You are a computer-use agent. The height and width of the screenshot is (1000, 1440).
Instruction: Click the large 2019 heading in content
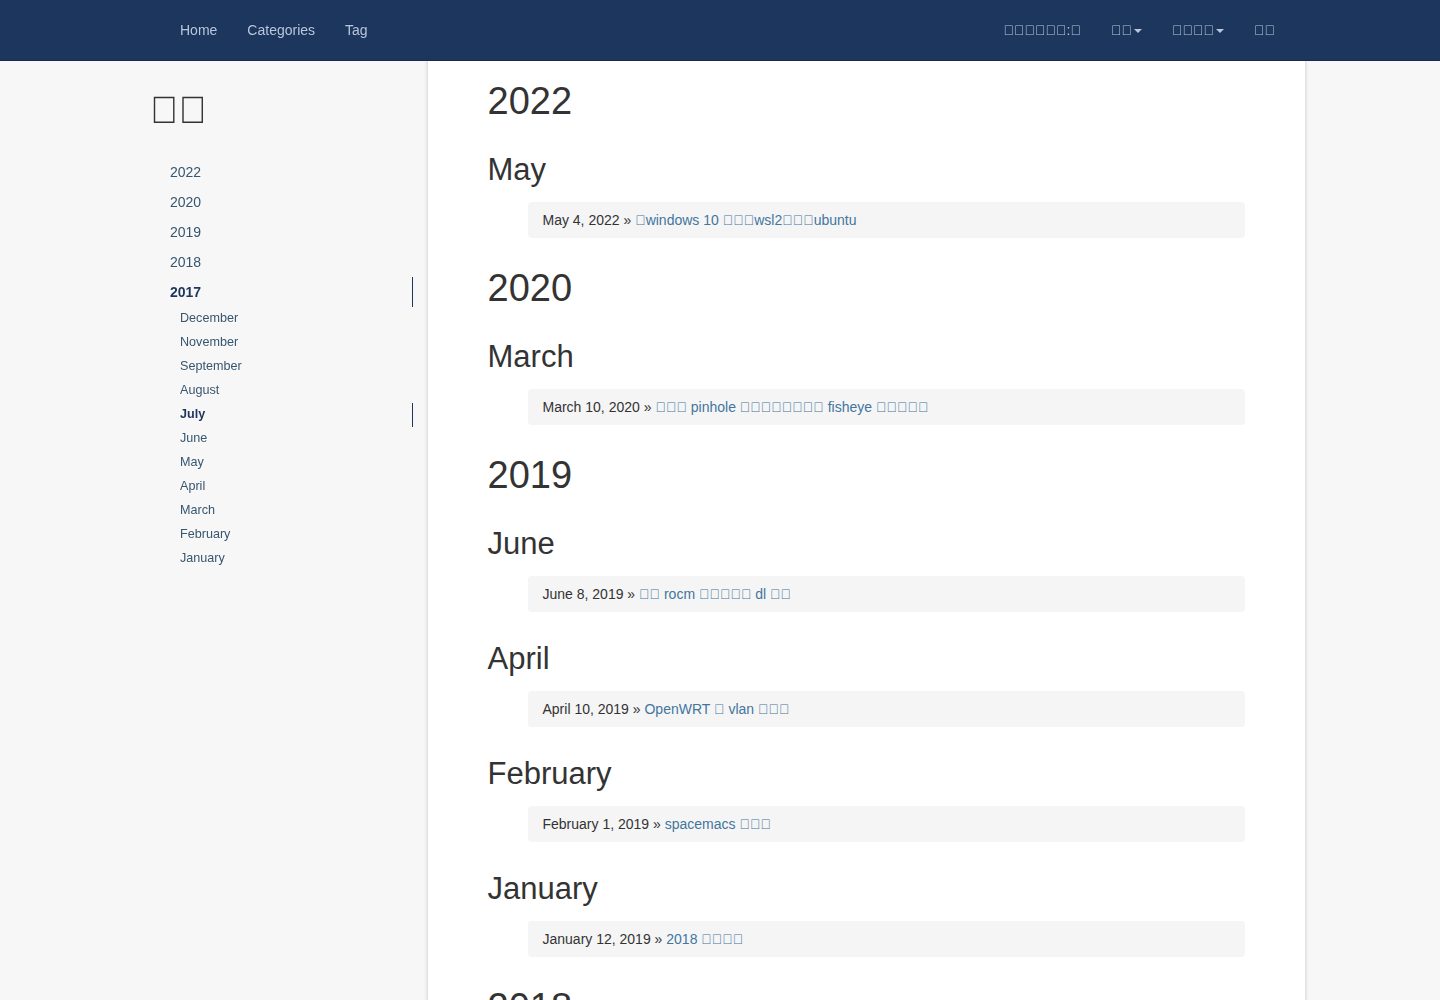pos(530,475)
